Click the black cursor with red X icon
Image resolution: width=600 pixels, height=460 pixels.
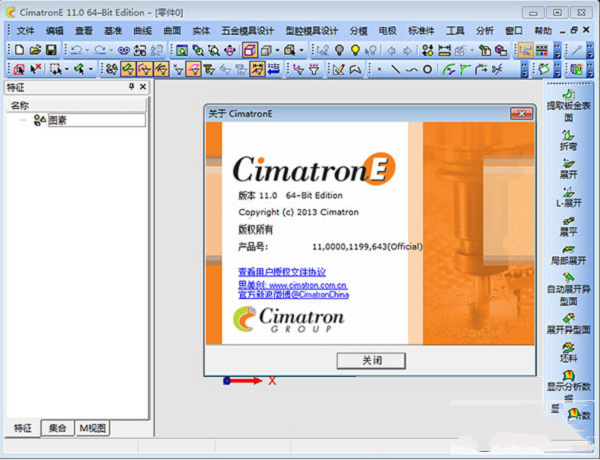tap(36, 69)
